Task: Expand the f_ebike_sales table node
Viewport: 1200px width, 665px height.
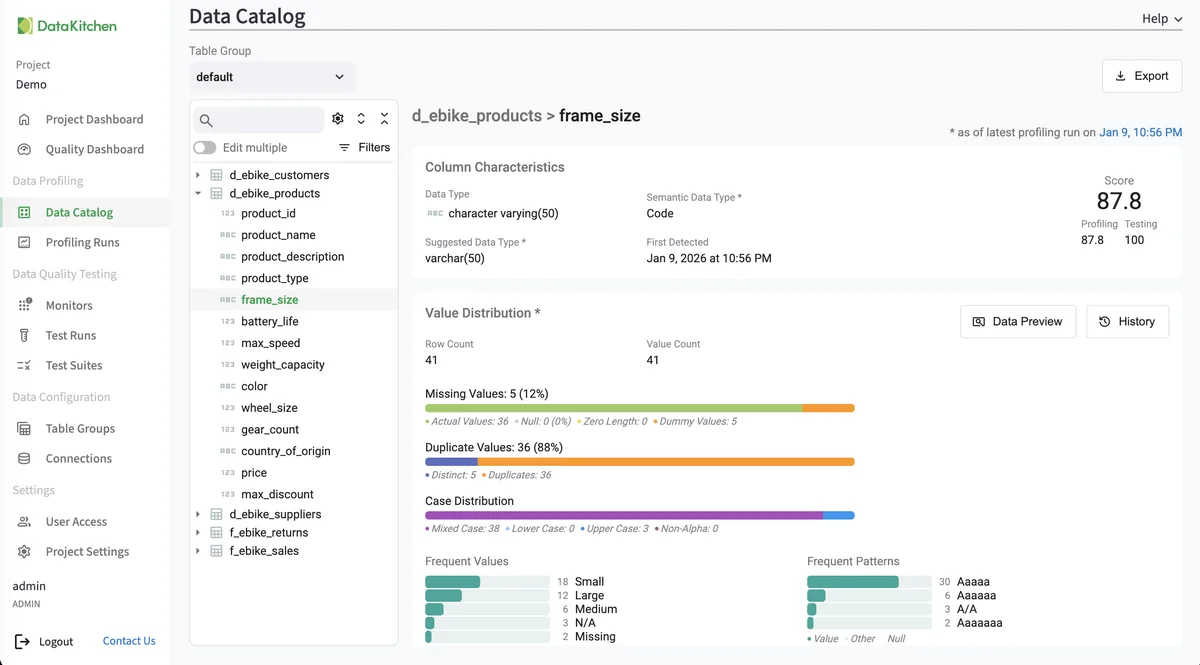Action: coord(198,551)
